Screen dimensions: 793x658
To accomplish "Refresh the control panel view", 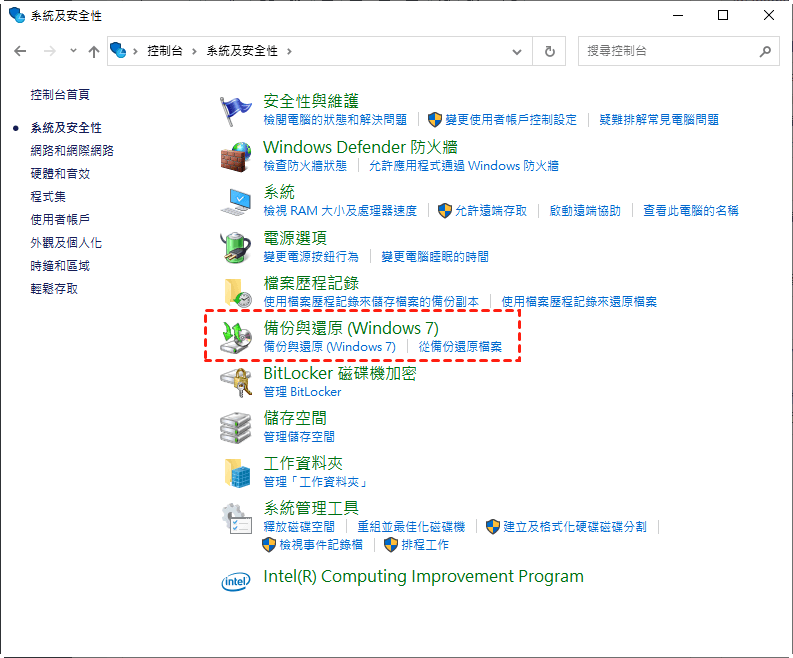I will pos(549,51).
